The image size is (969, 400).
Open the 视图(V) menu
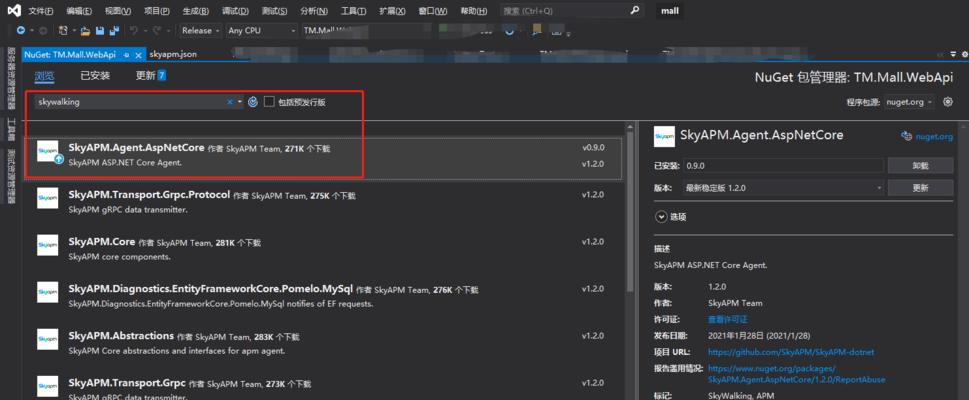coord(118,11)
